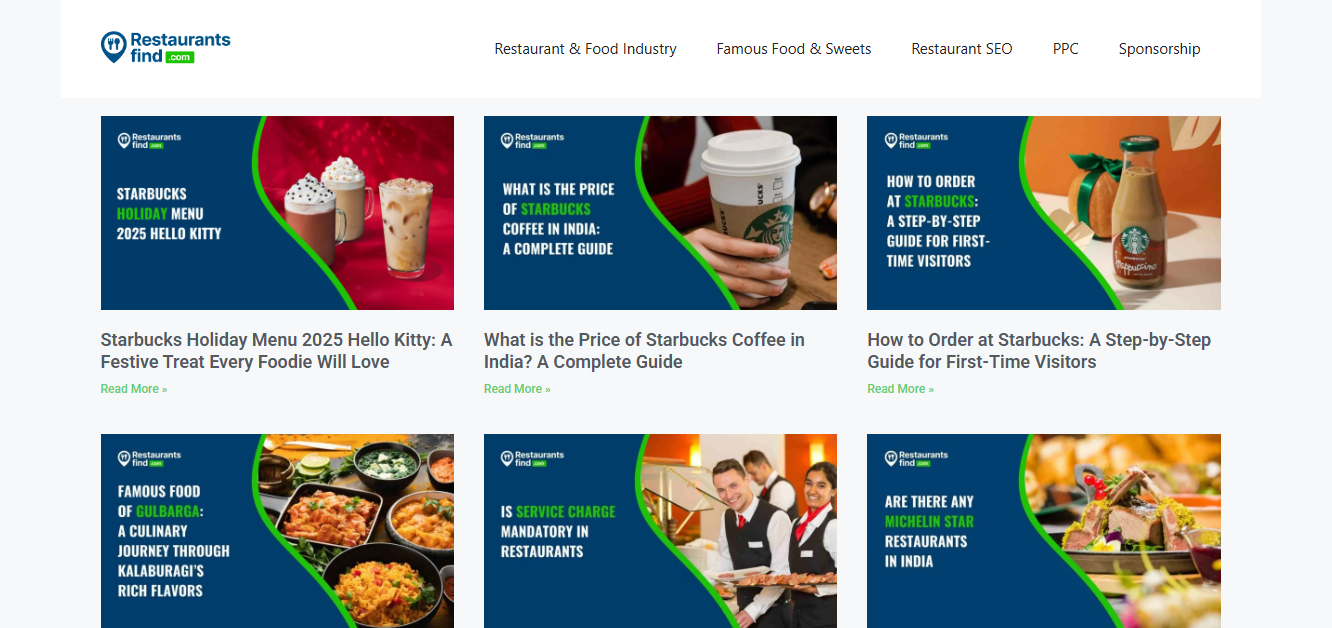Select the PPC navigation link
Image resolution: width=1332 pixels, height=628 pixels.
click(1066, 49)
